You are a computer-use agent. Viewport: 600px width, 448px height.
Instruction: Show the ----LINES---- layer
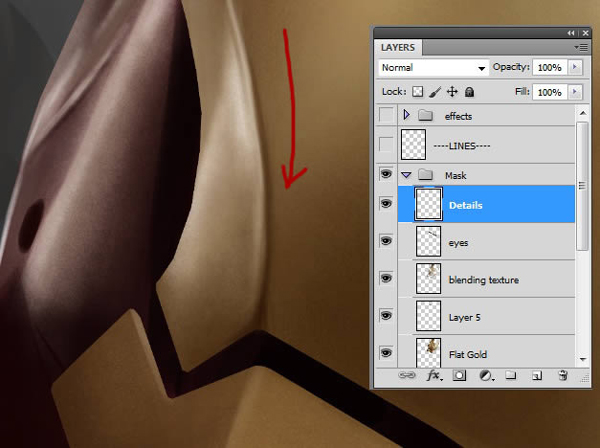pos(386,145)
